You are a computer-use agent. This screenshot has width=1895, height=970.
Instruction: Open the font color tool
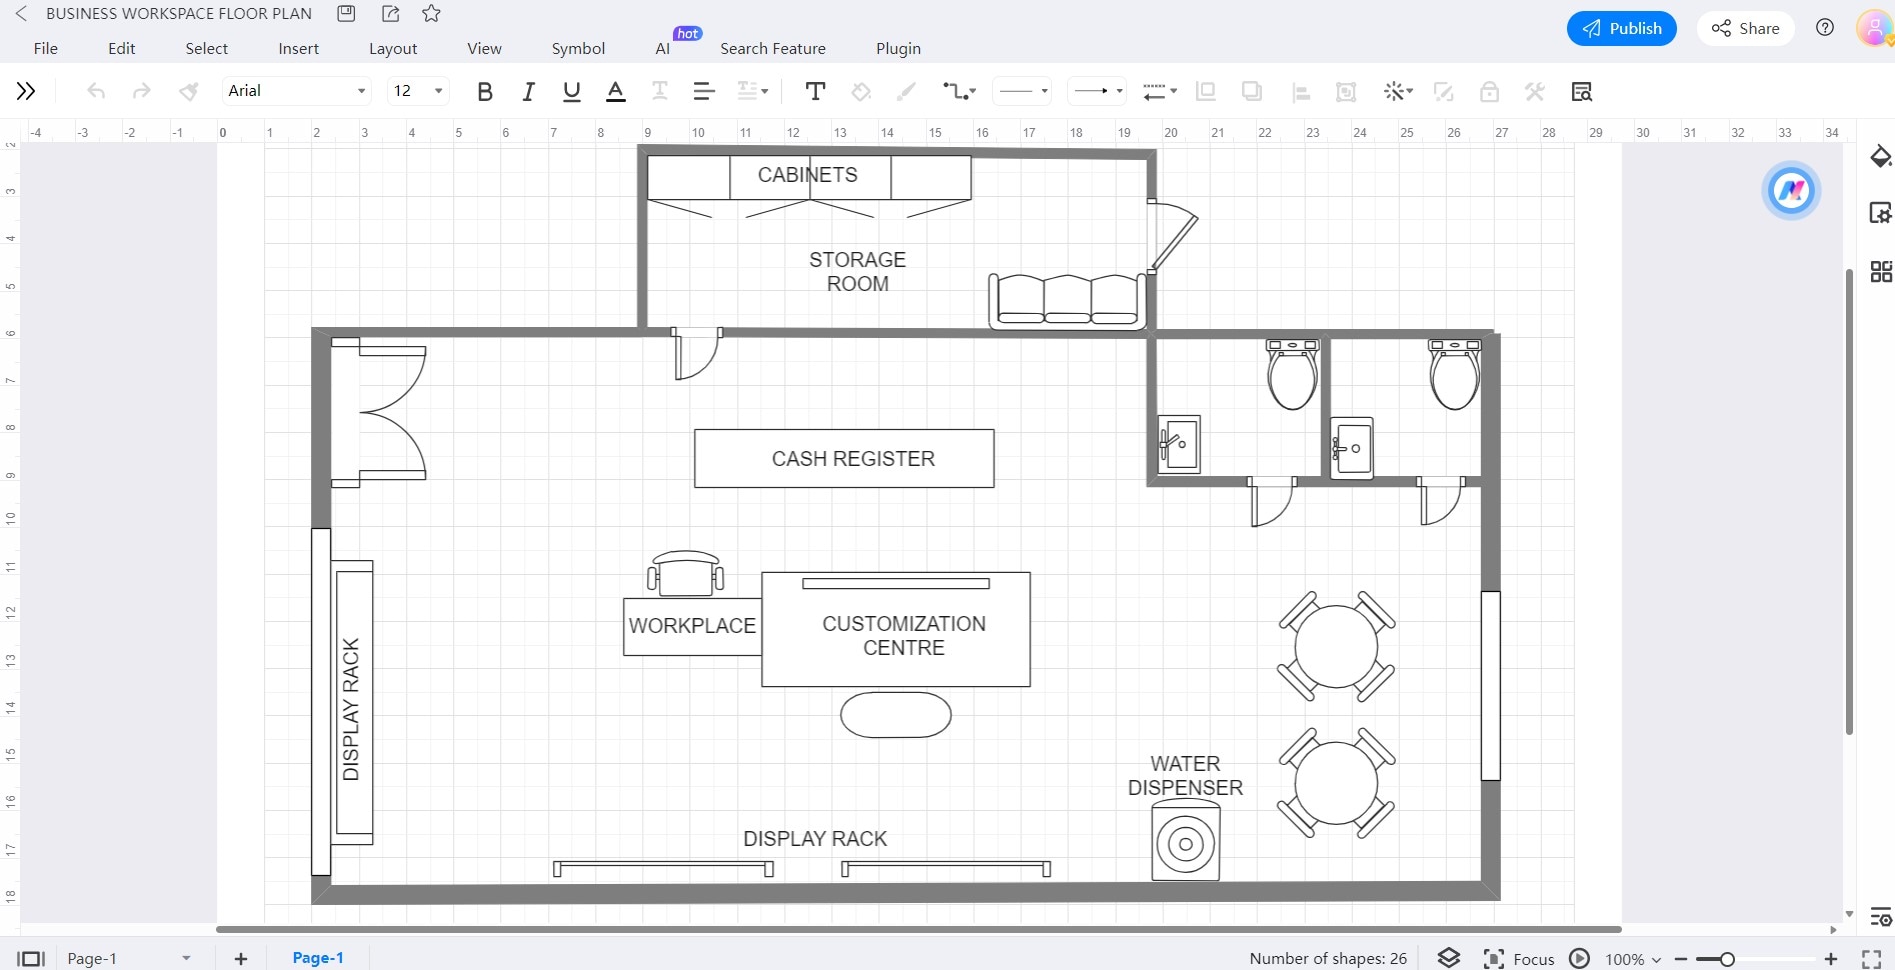coord(616,91)
